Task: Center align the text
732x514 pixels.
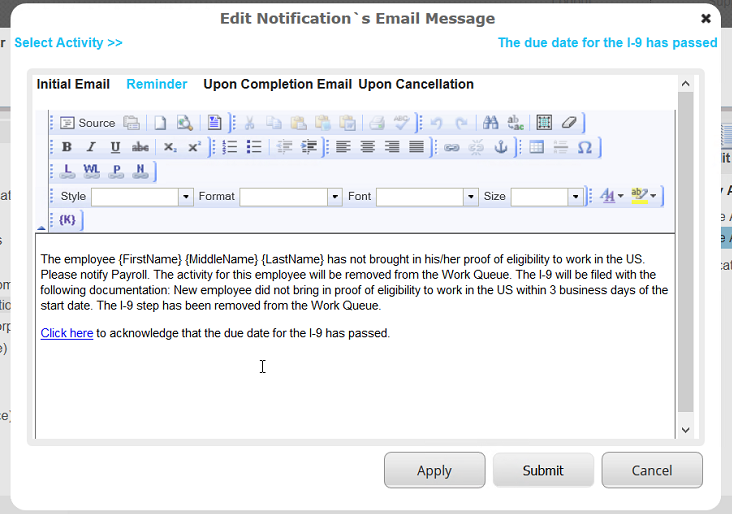Action: point(368,148)
